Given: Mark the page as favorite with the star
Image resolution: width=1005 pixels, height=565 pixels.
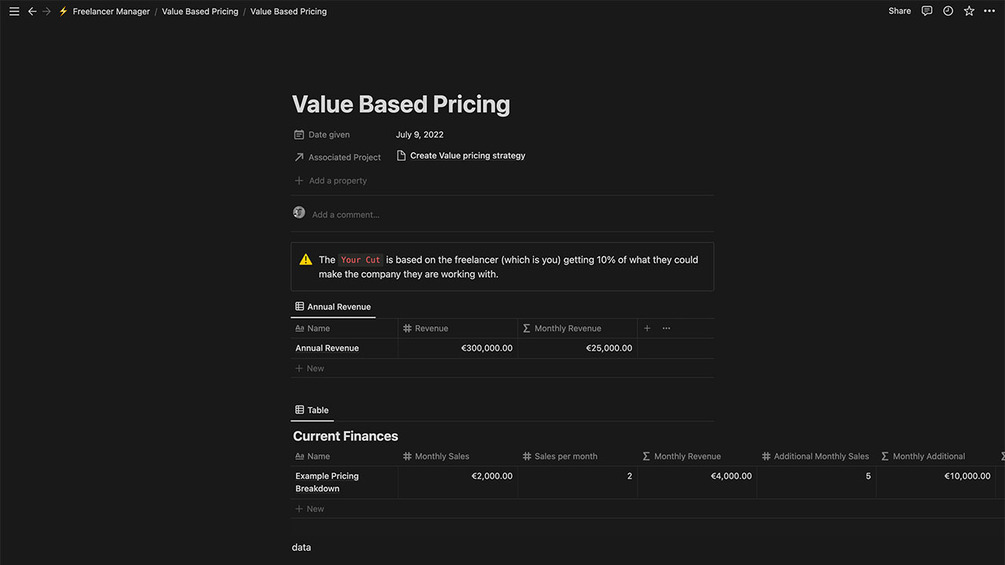Looking at the screenshot, I should pyautogui.click(x=968, y=11).
